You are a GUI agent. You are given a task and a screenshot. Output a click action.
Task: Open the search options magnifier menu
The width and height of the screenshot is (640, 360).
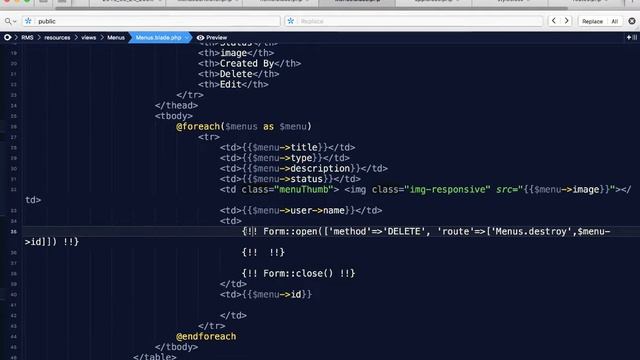click(10, 21)
